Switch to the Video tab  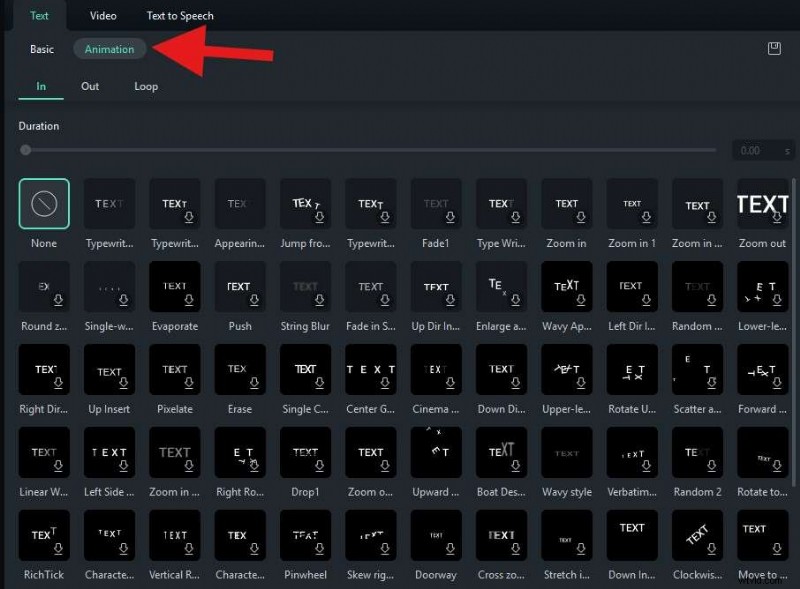pos(103,15)
